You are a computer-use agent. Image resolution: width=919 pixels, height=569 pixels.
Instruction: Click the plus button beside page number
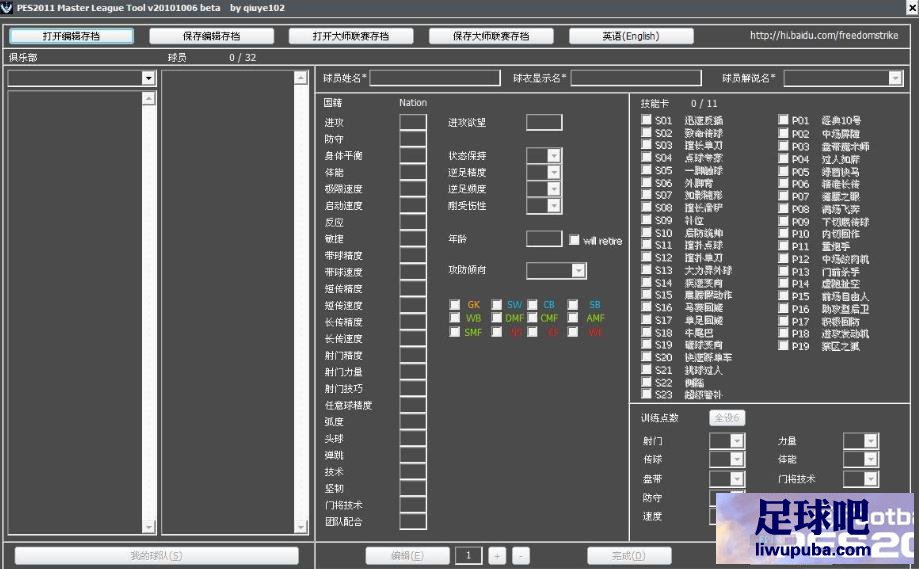click(x=496, y=556)
